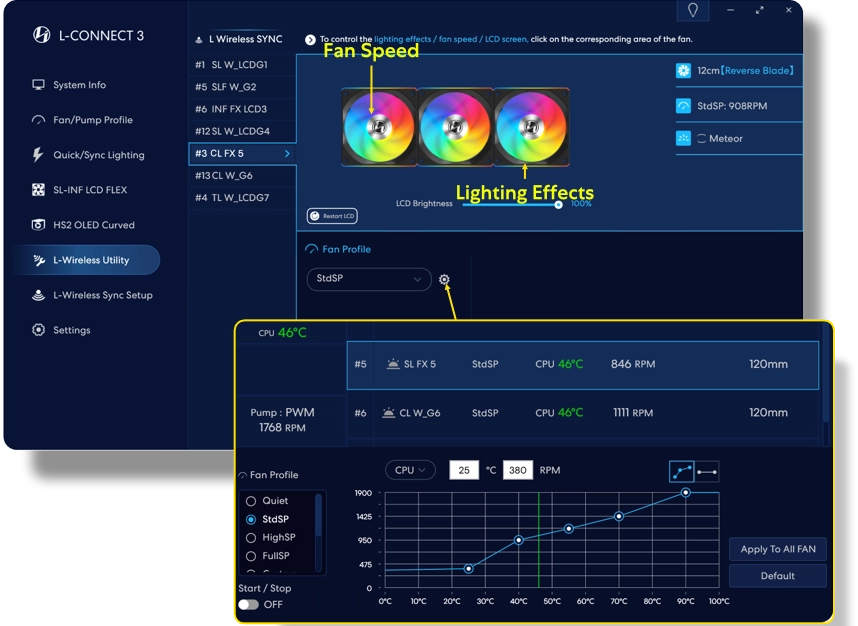
Task: Select the curve mode graph icon
Action: coord(682,471)
